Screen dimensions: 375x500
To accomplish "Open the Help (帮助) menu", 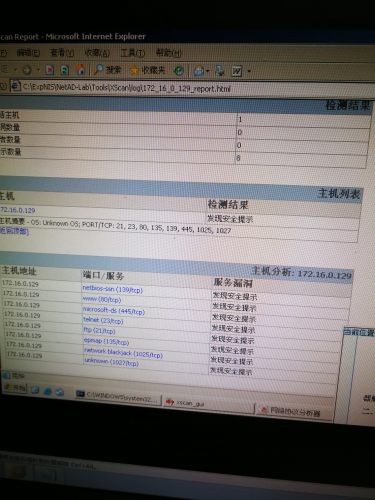I will click(169, 53).
